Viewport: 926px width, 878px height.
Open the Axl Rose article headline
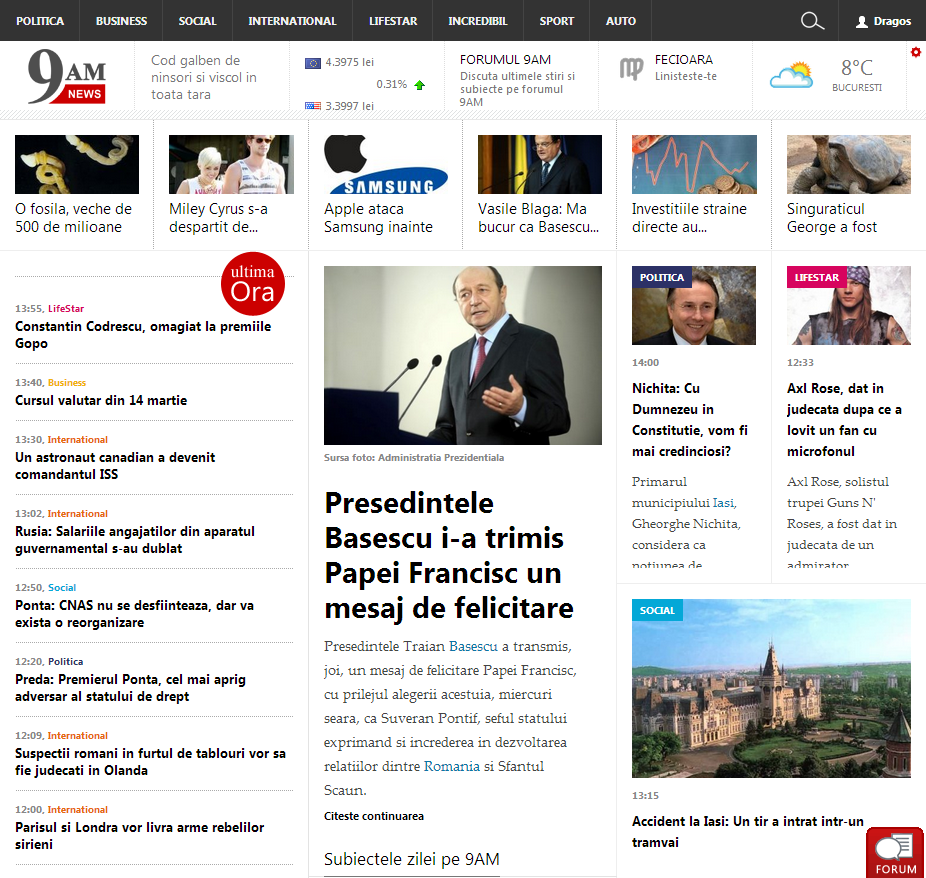(844, 409)
